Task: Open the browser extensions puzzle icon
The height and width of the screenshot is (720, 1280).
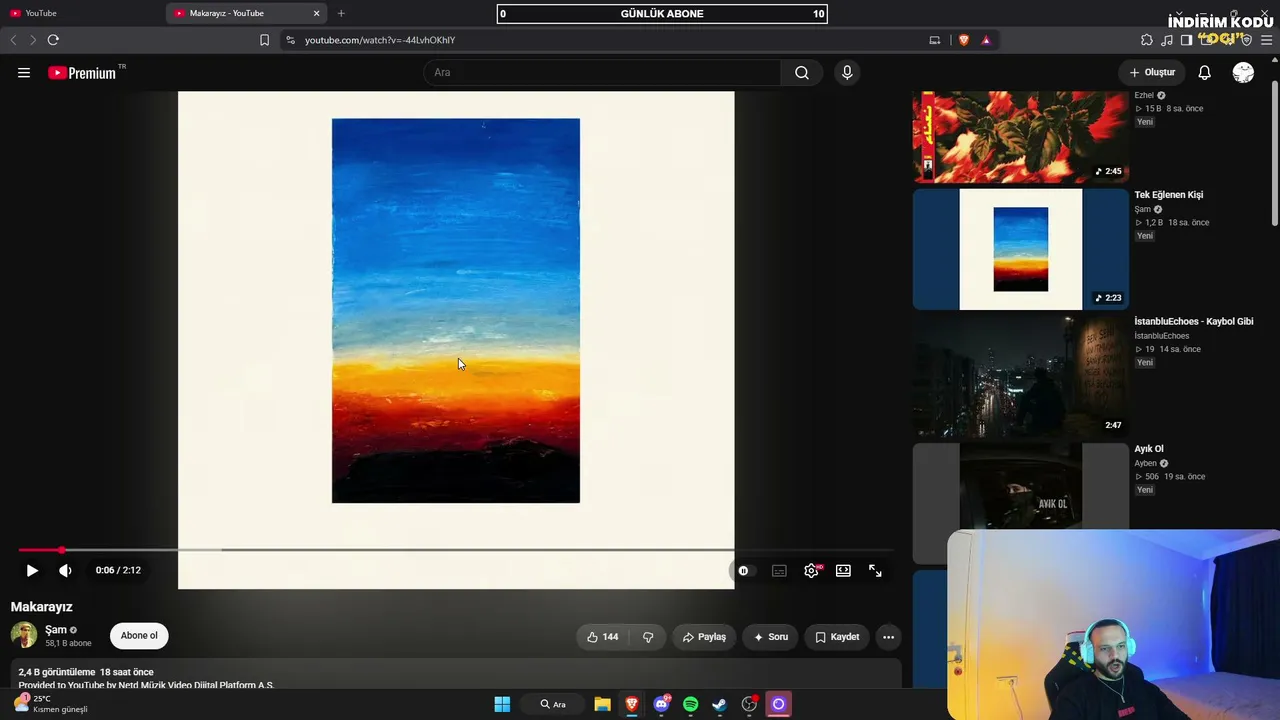Action: tap(1147, 40)
